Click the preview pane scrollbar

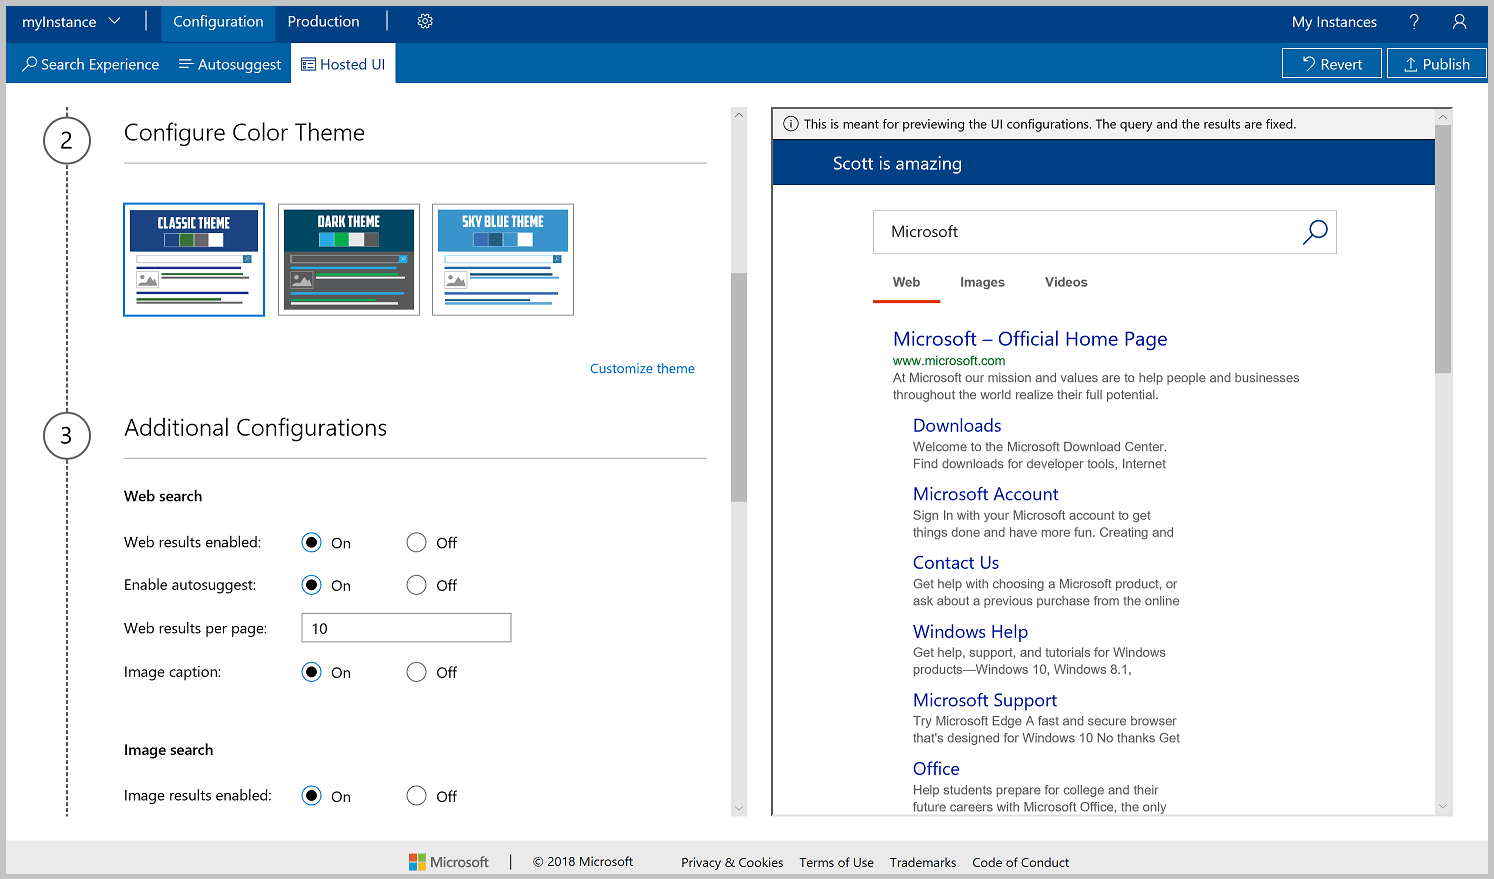(1442, 270)
